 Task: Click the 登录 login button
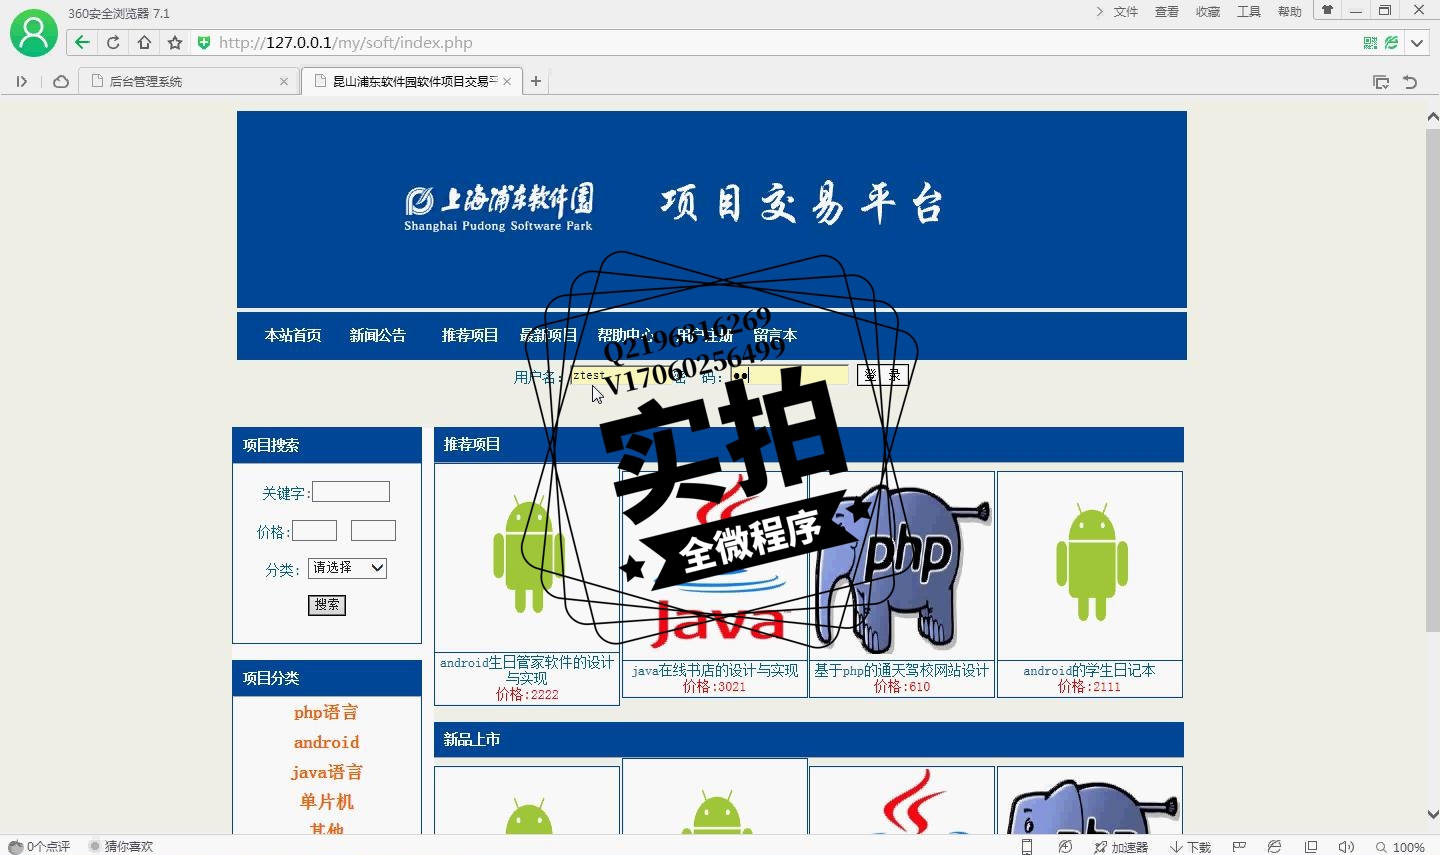(x=882, y=375)
